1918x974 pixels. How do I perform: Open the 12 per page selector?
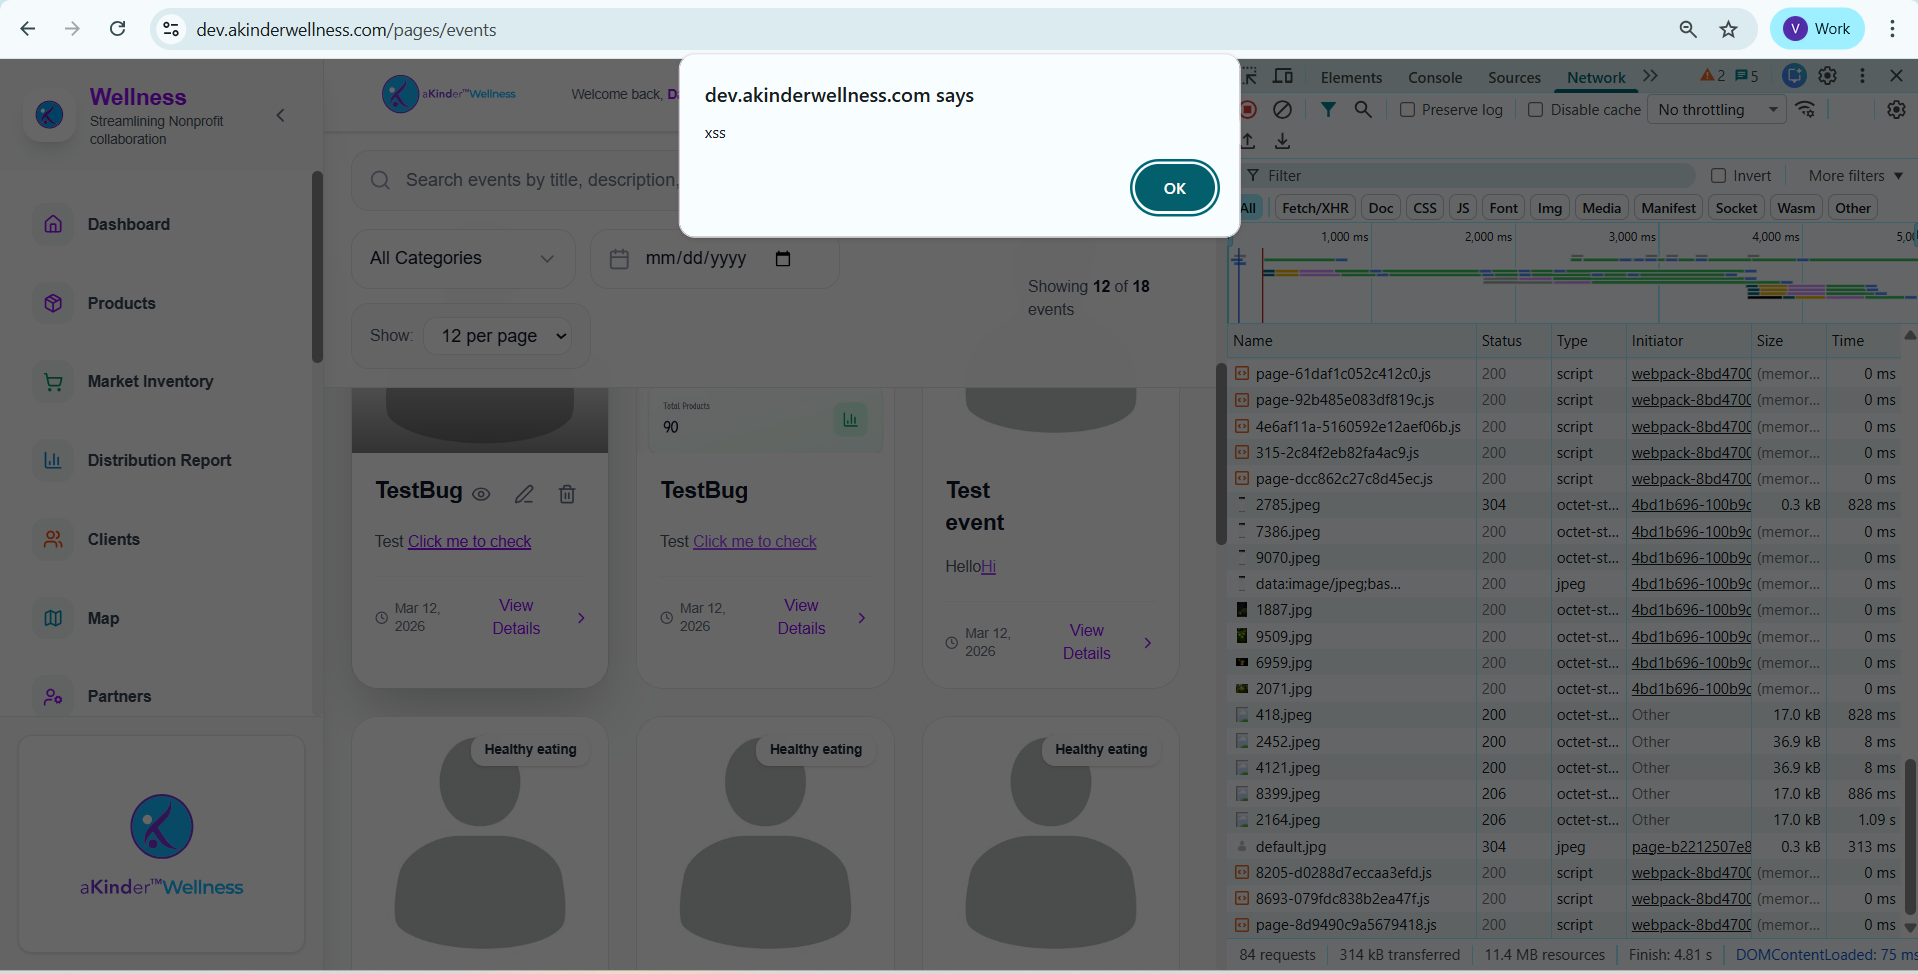click(x=503, y=336)
